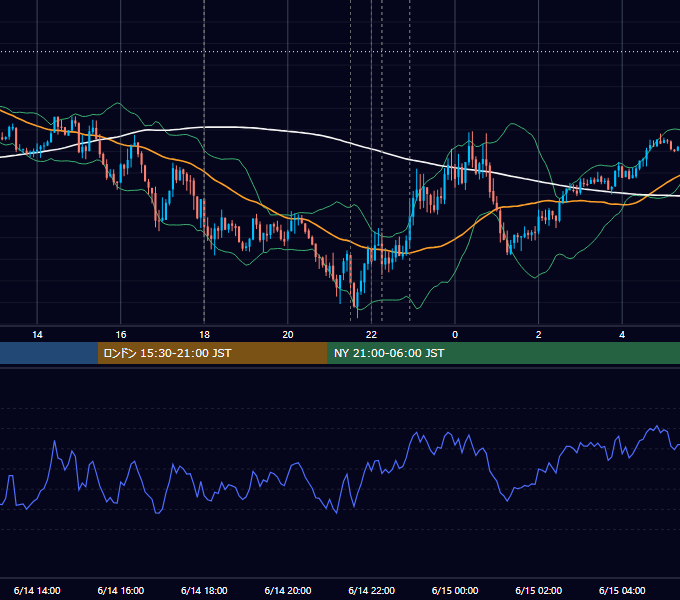Click the 0 hour label on price chart axis
This screenshot has height=600, width=680.
point(455,335)
